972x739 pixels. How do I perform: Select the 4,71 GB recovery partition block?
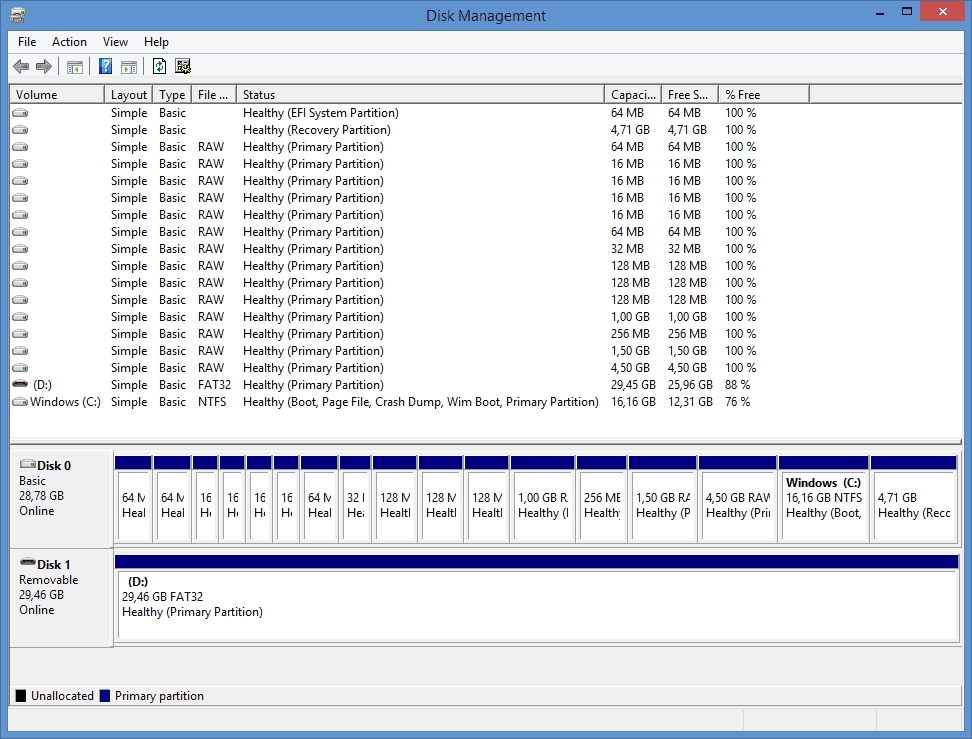[x=914, y=504]
